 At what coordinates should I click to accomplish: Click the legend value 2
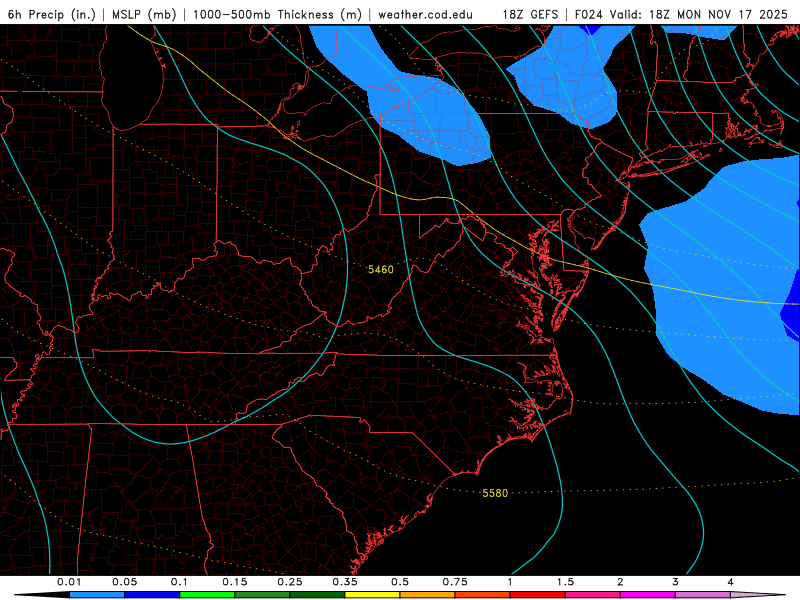[620, 582]
